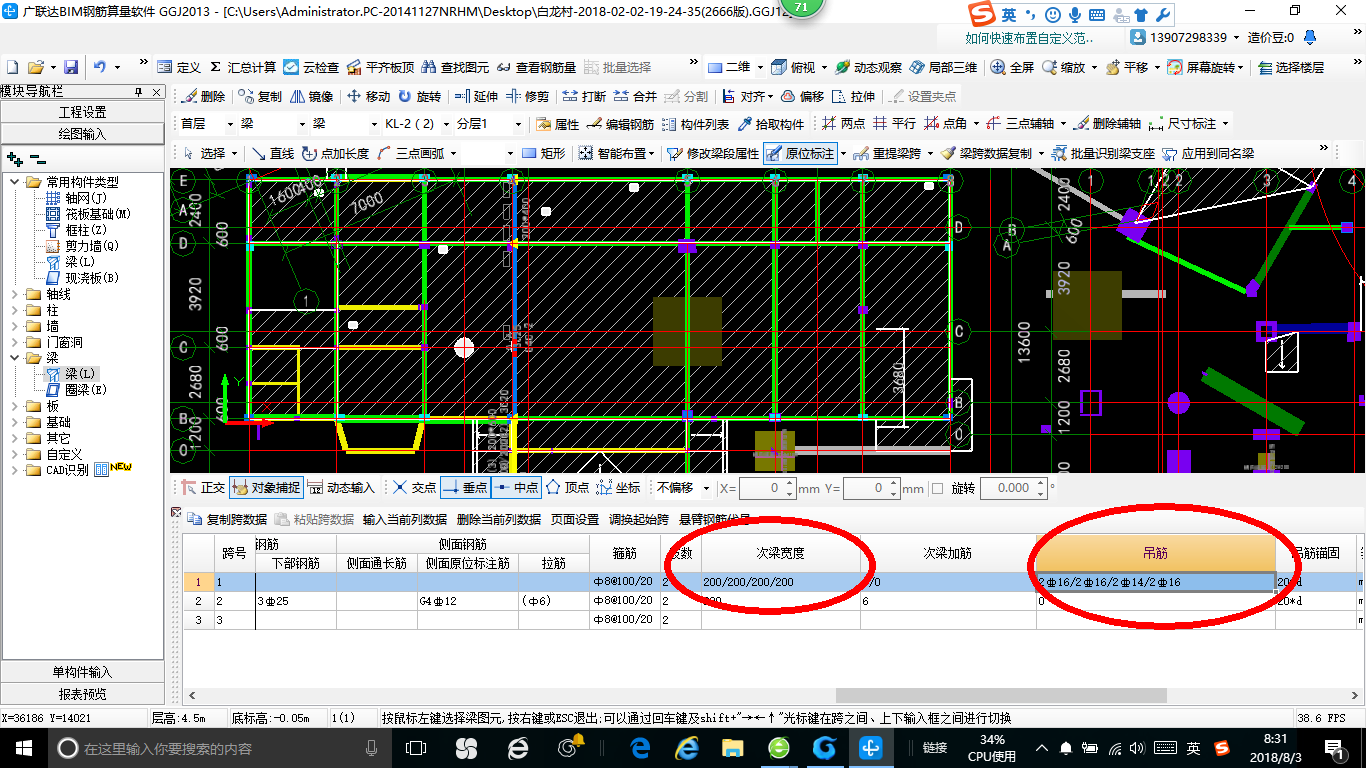This screenshot has width=1366, height=768.
Task: Toggle 垂点 perpendicular snap
Action: [465, 488]
